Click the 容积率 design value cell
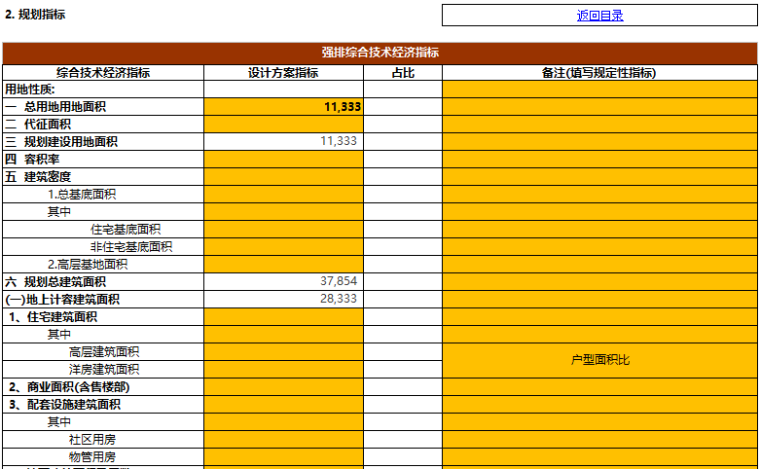 click(283, 159)
